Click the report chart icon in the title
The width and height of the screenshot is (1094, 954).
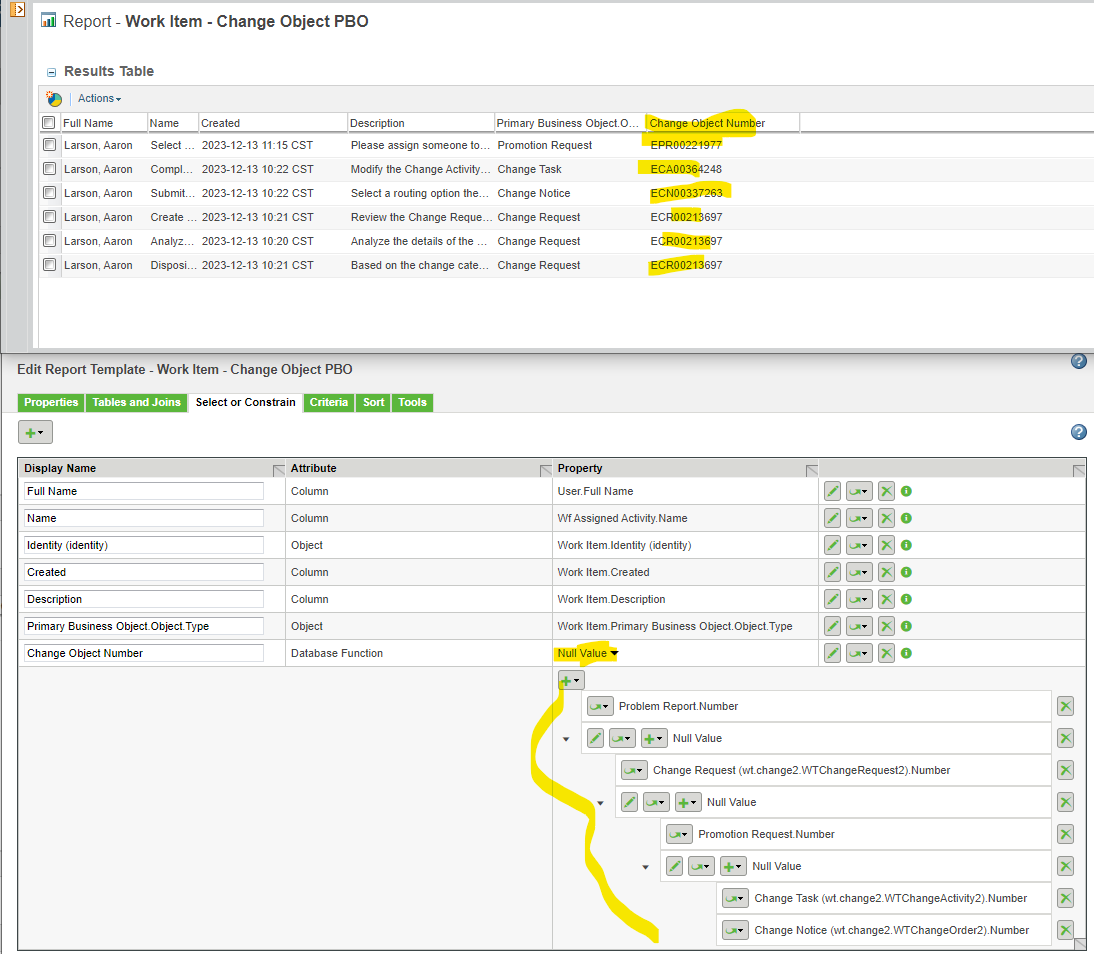tap(47, 21)
